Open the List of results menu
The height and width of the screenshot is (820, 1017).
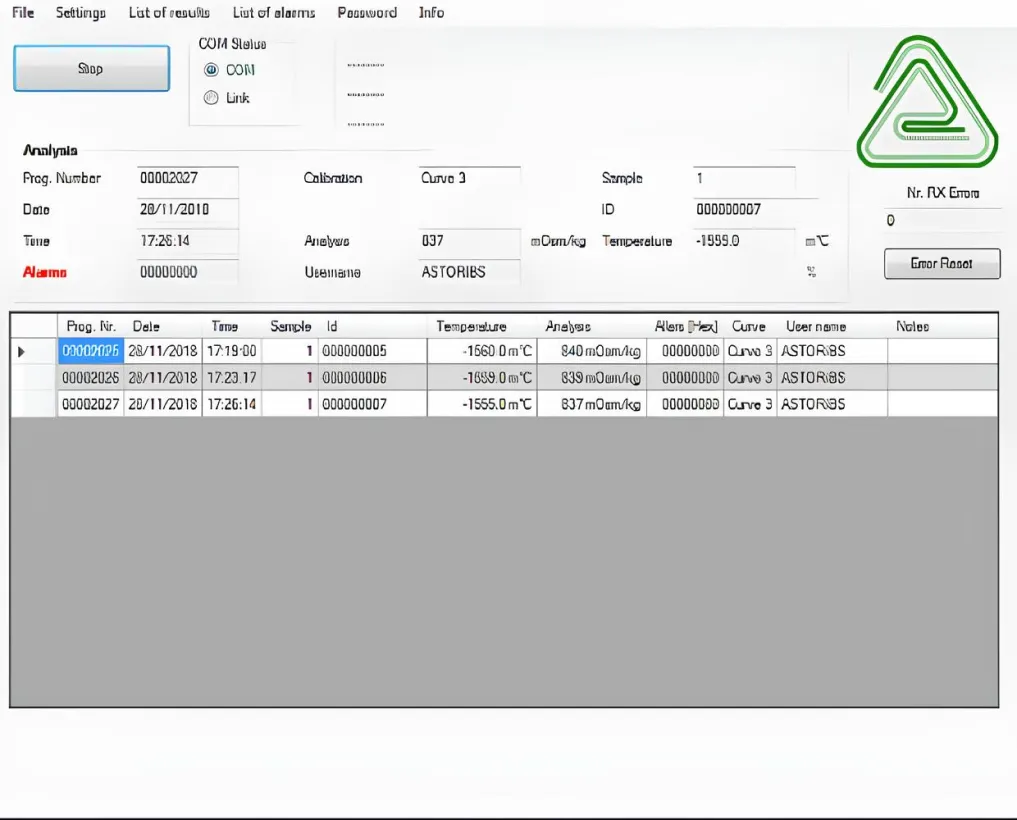coord(169,13)
